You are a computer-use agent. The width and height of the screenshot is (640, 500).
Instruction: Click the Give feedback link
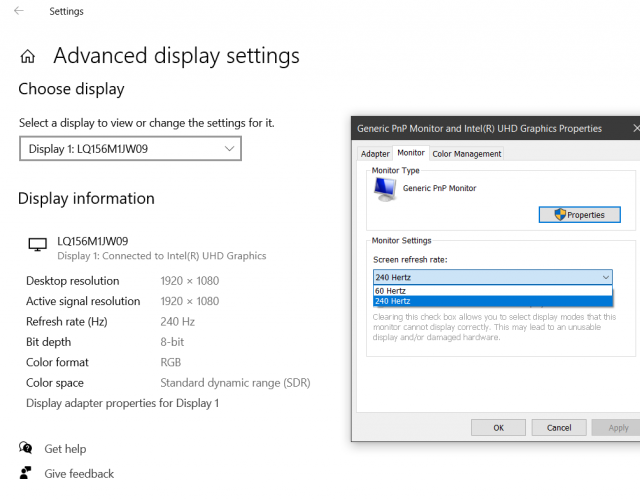[79, 474]
